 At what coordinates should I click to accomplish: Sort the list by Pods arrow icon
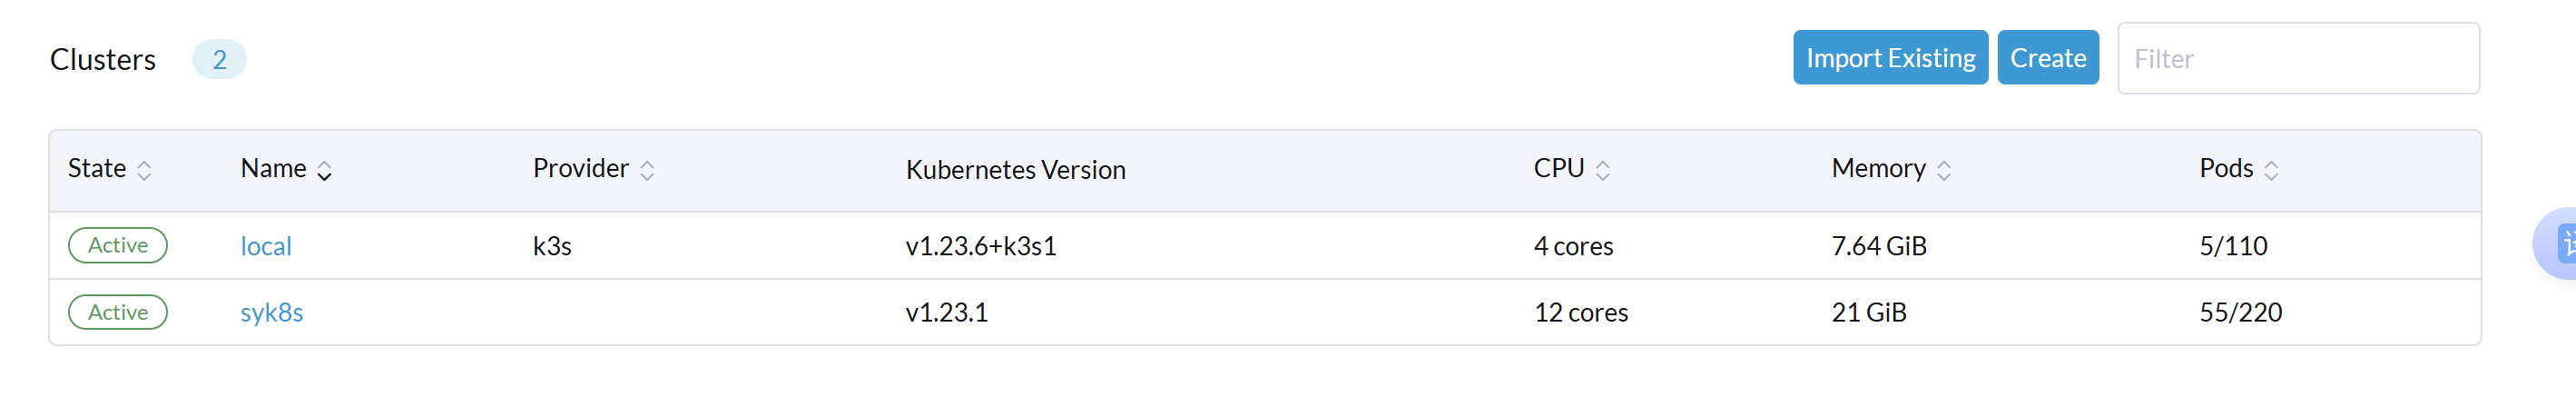(2271, 171)
